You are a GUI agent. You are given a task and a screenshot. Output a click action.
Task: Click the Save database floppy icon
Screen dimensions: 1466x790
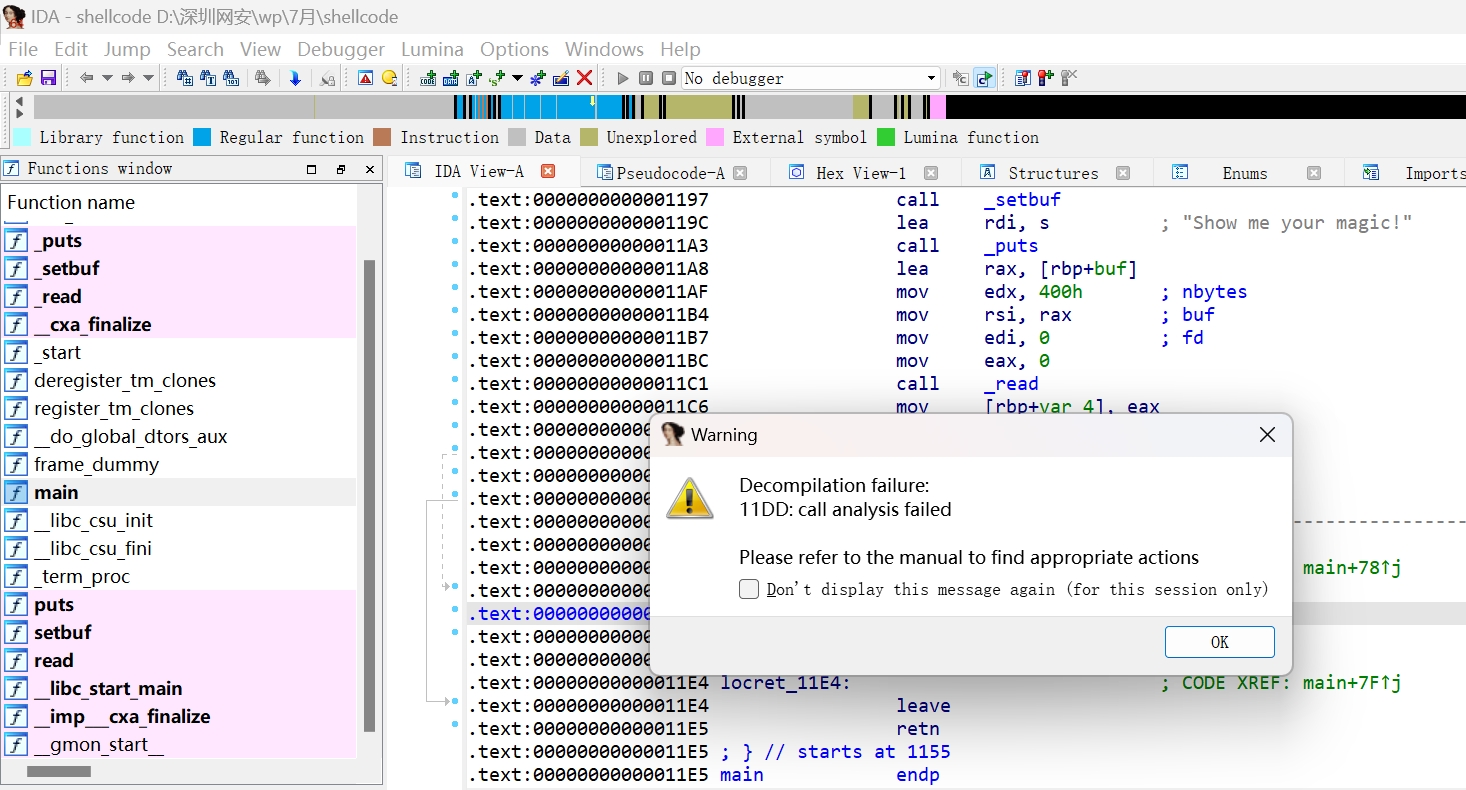48,78
